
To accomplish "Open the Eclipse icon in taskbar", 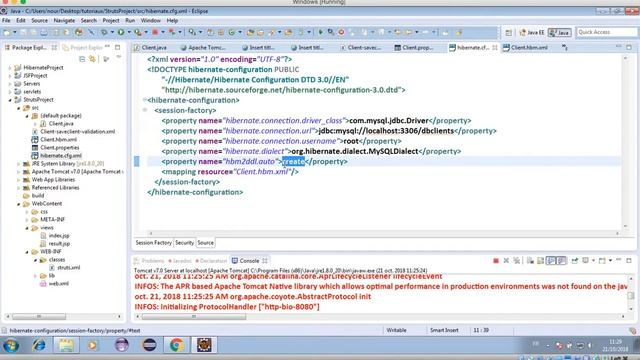I will pyautogui.click(x=149, y=345).
